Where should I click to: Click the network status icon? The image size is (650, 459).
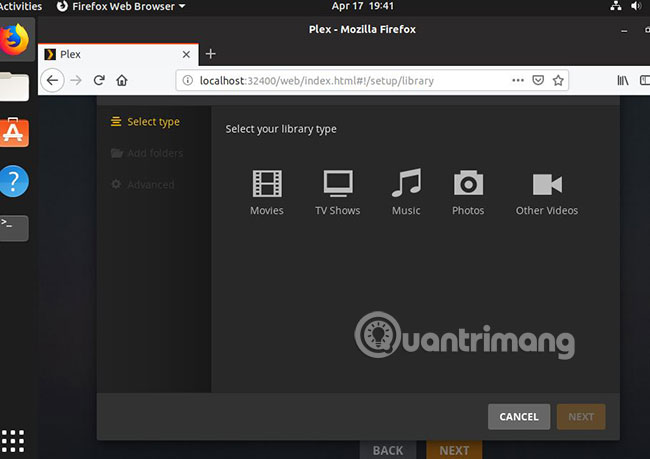(x=616, y=6)
